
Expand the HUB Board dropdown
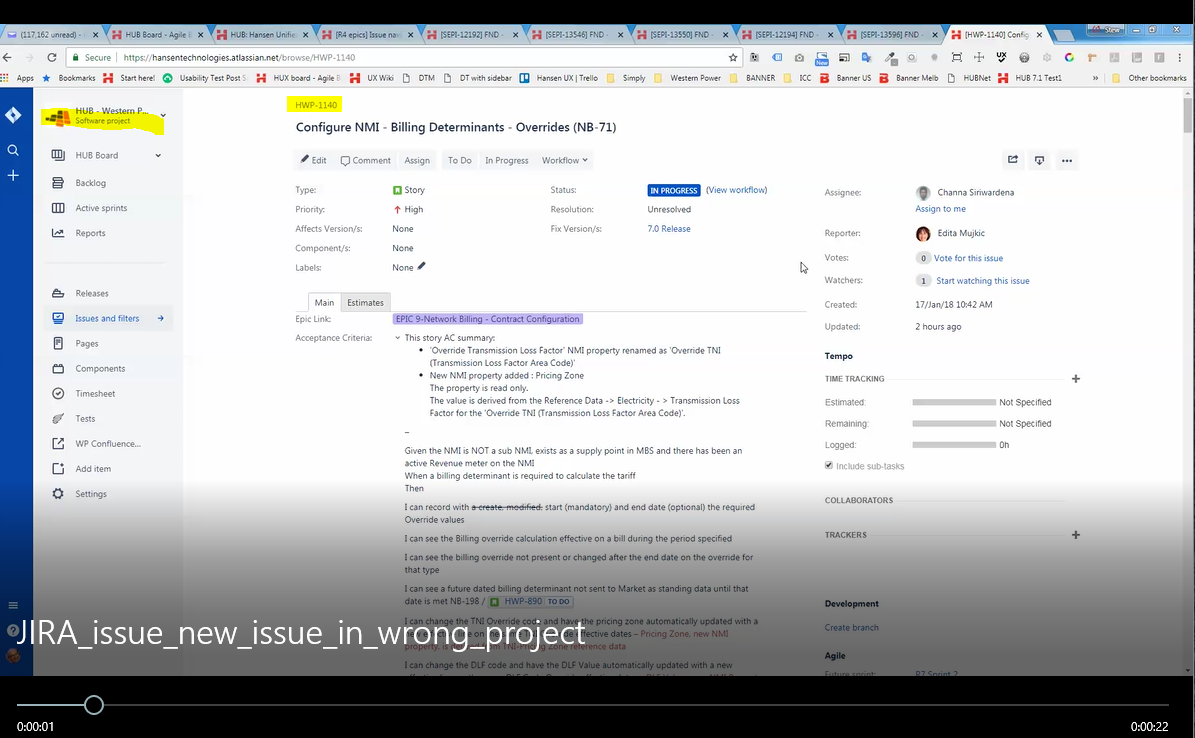click(158, 156)
